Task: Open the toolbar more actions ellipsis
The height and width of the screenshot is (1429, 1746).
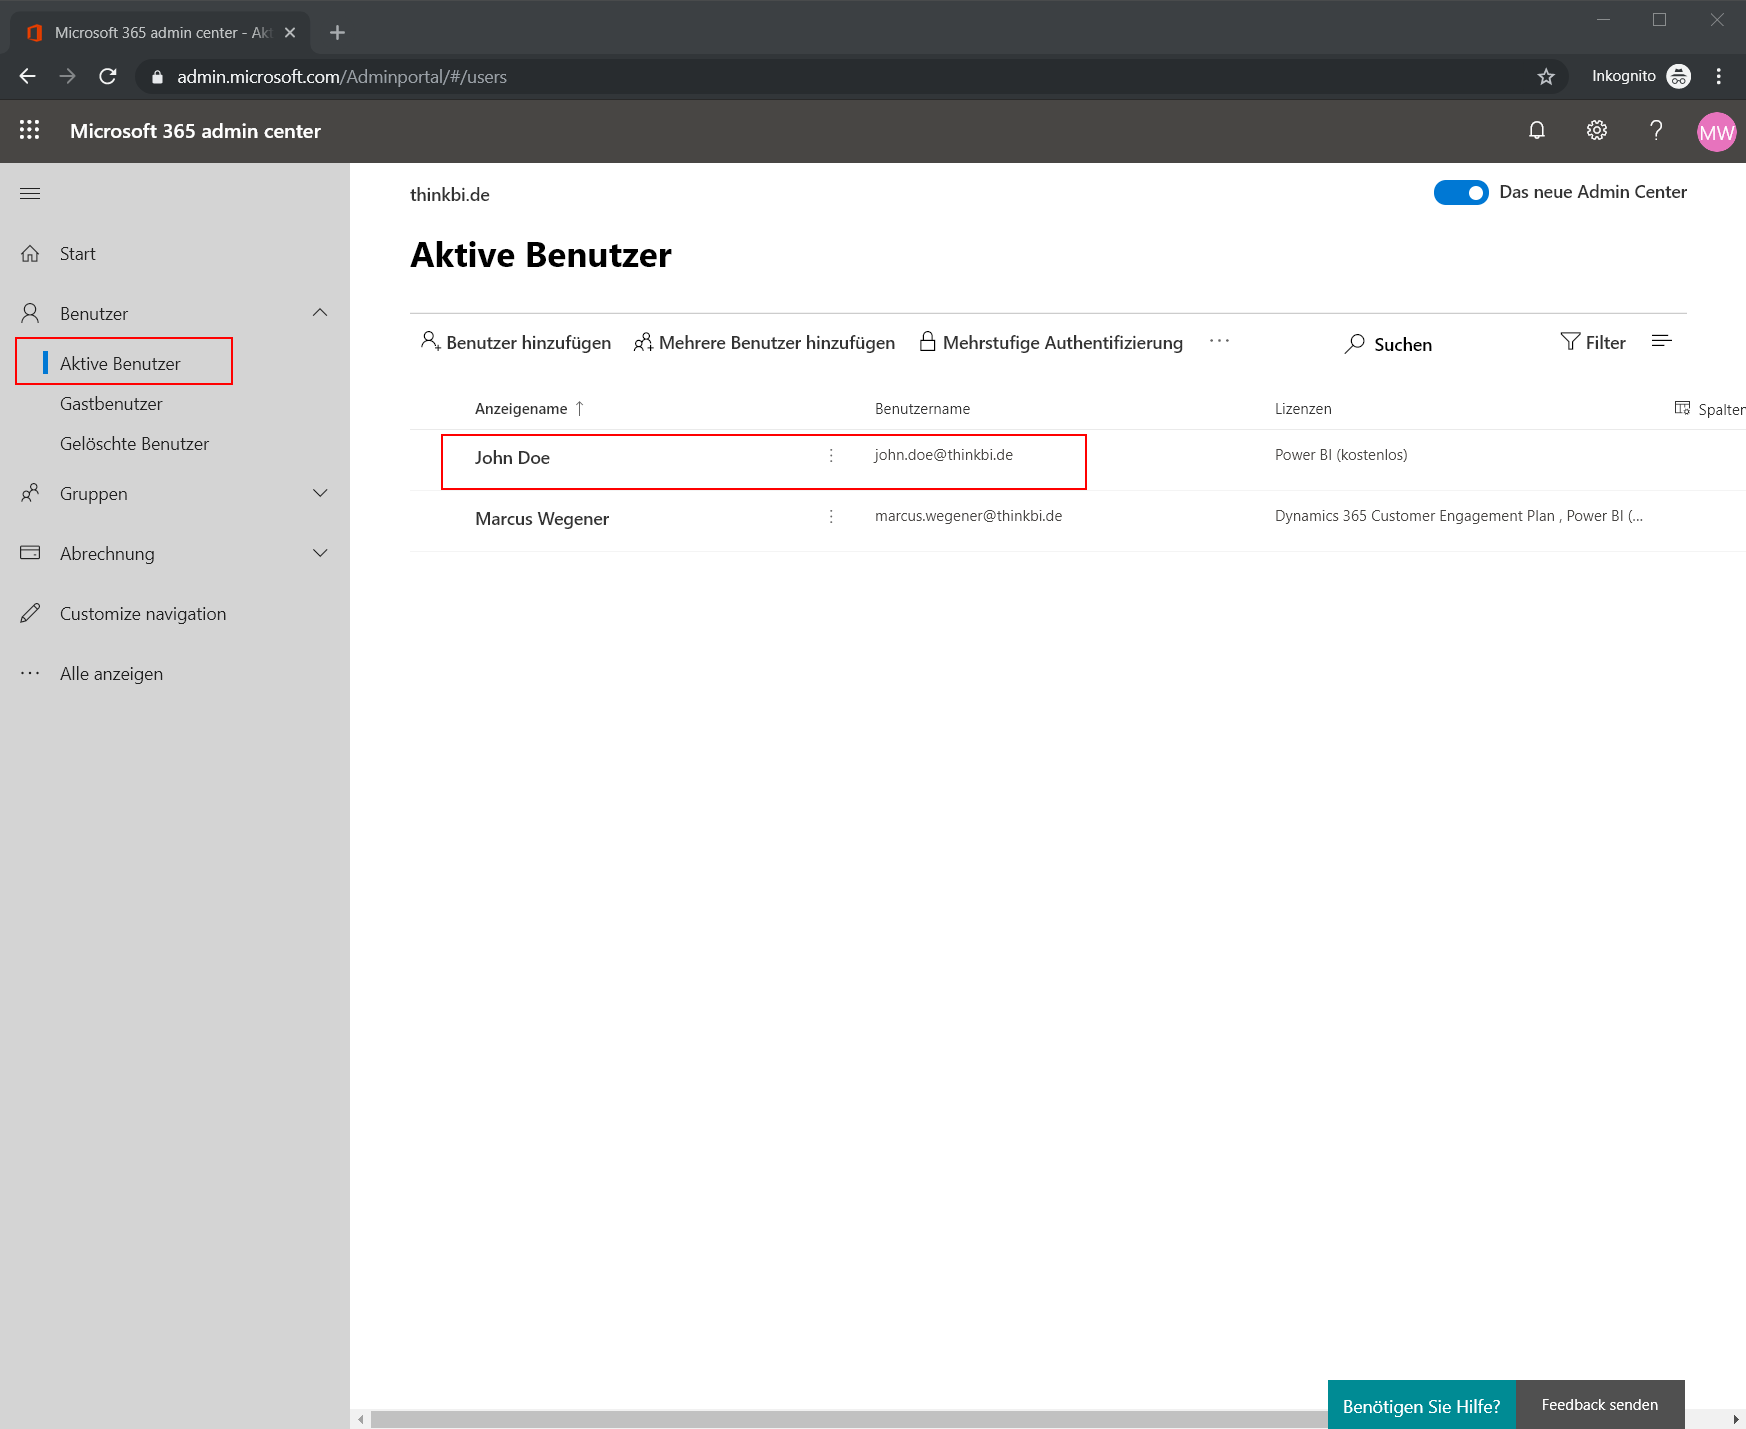Action: 1219,341
